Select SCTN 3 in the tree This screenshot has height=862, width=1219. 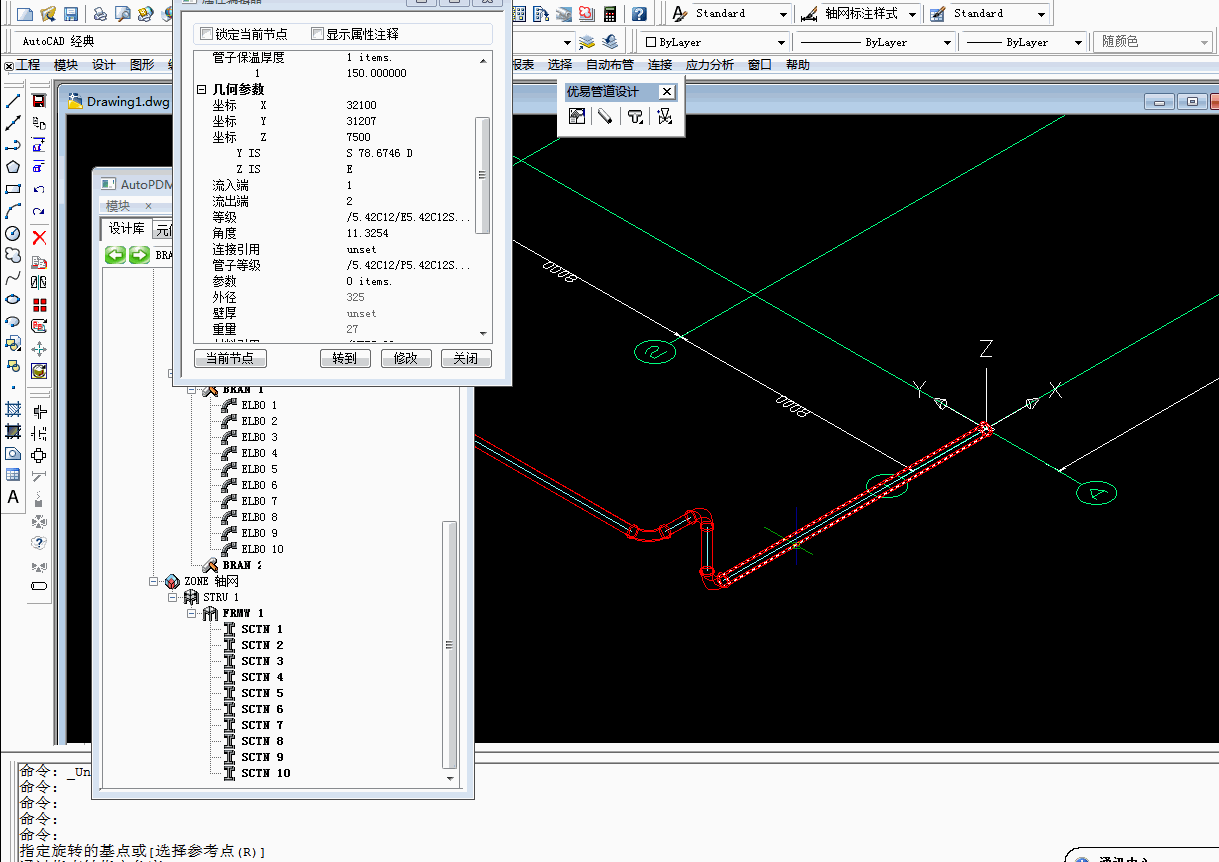pos(262,661)
